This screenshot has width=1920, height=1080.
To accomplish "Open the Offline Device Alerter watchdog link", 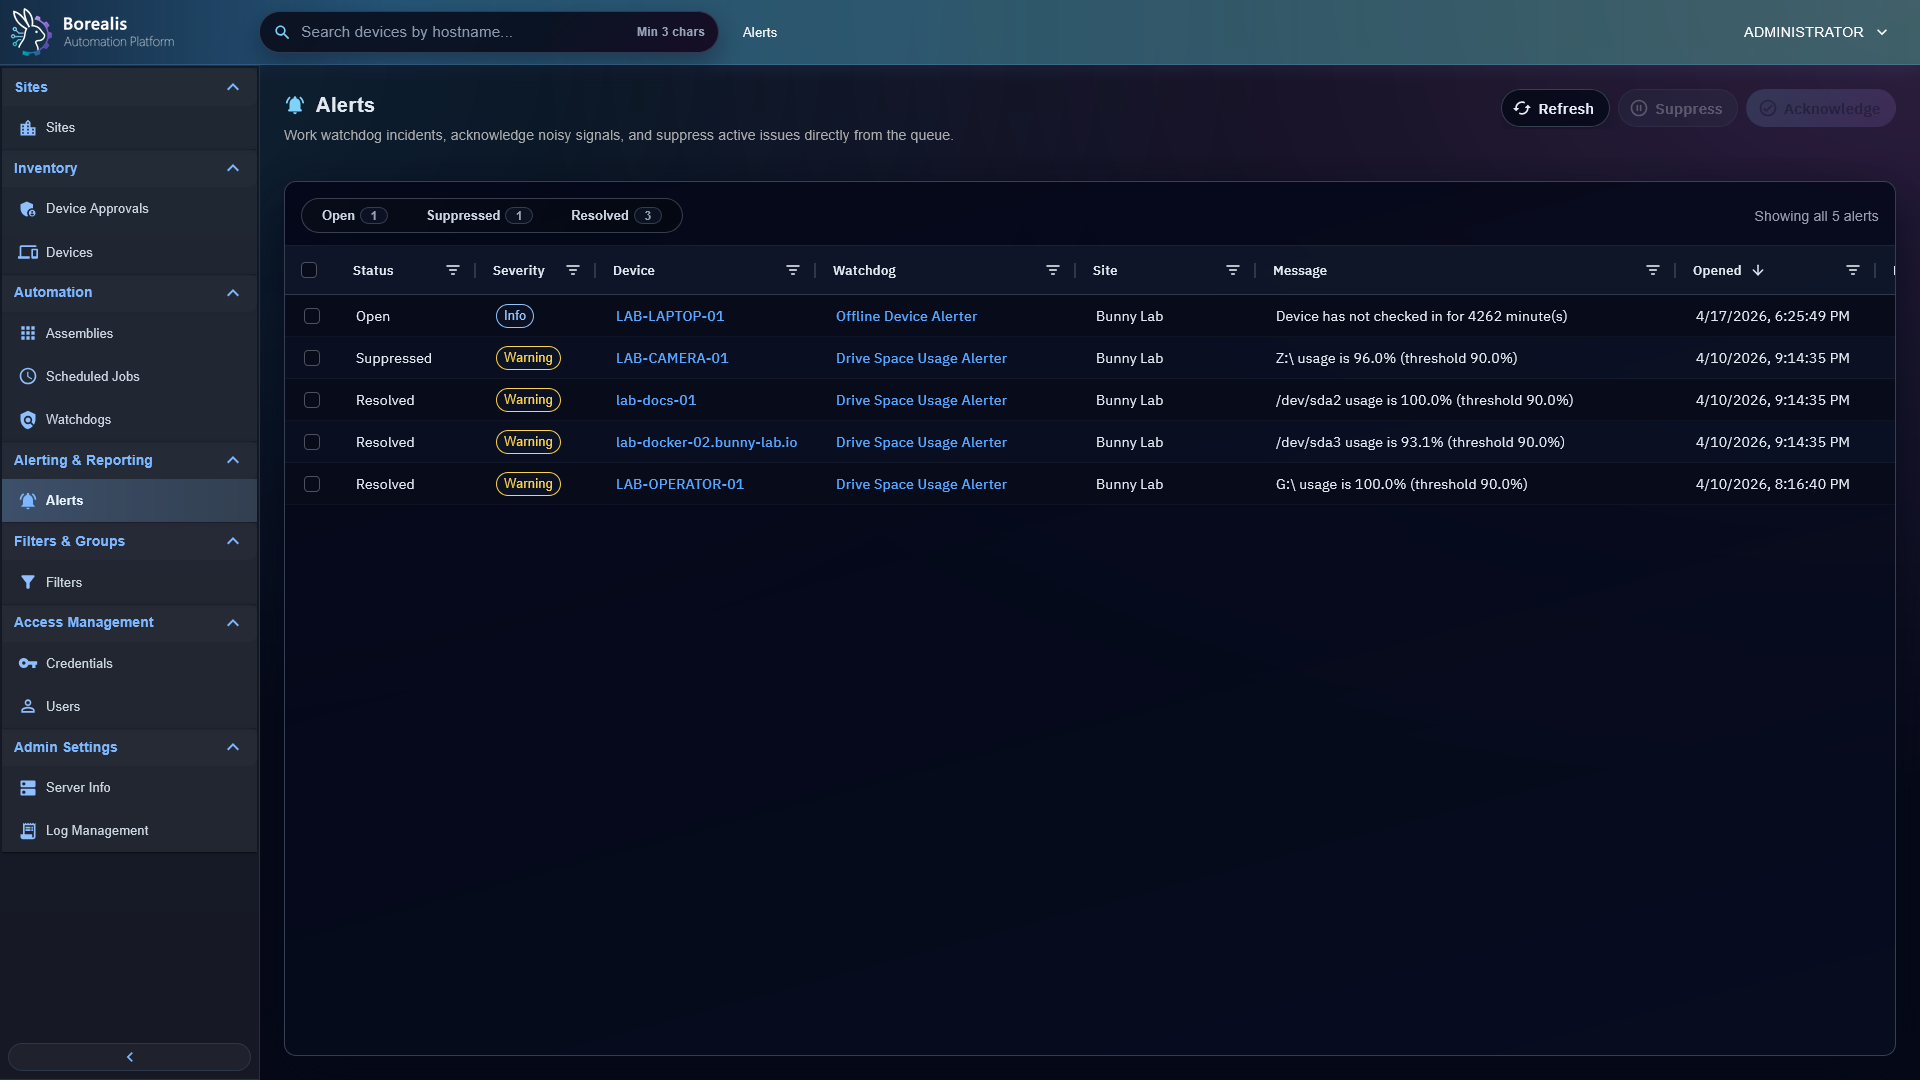I will pyautogui.click(x=906, y=316).
